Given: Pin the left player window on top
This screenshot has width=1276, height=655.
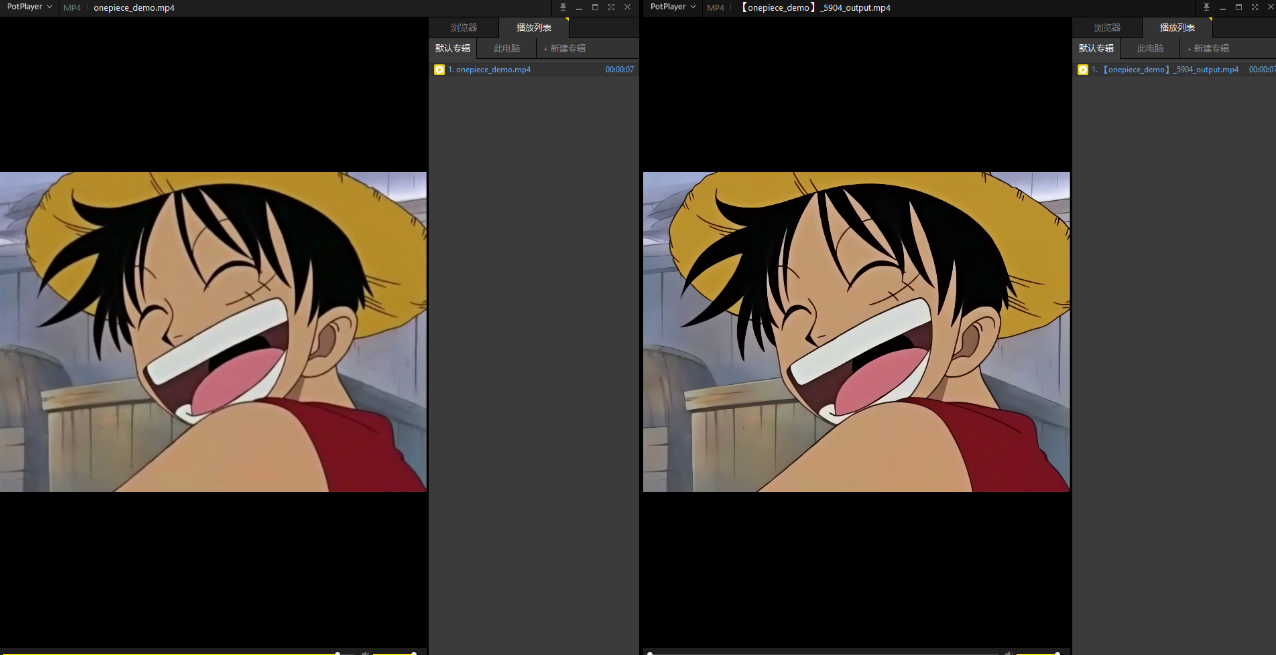Looking at the screenshot, I should tap(563, 7).
